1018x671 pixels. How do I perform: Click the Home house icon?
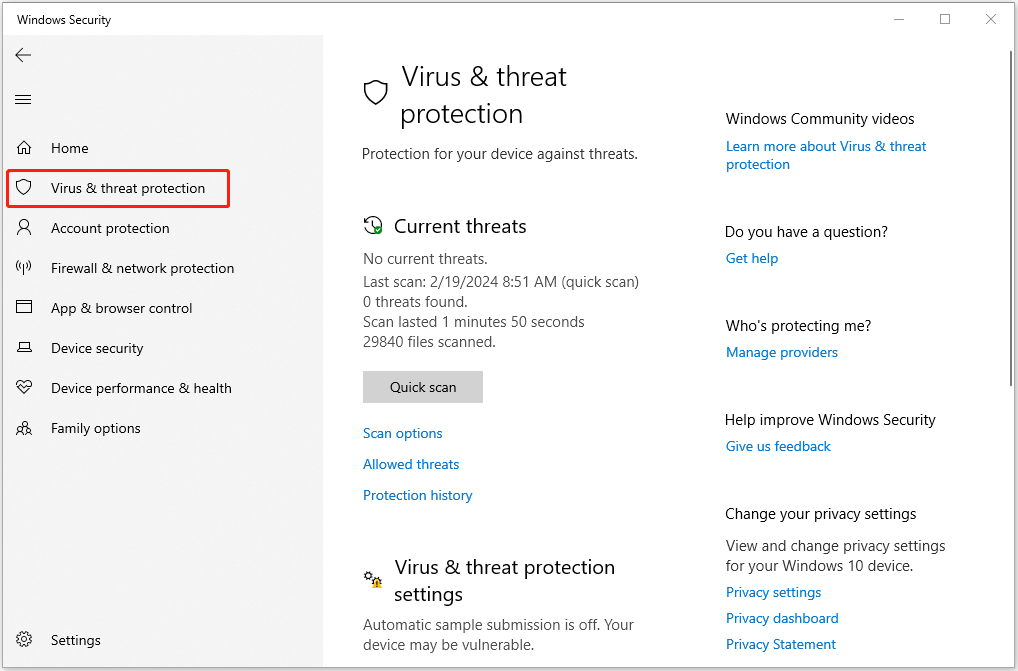coord(24,148)
